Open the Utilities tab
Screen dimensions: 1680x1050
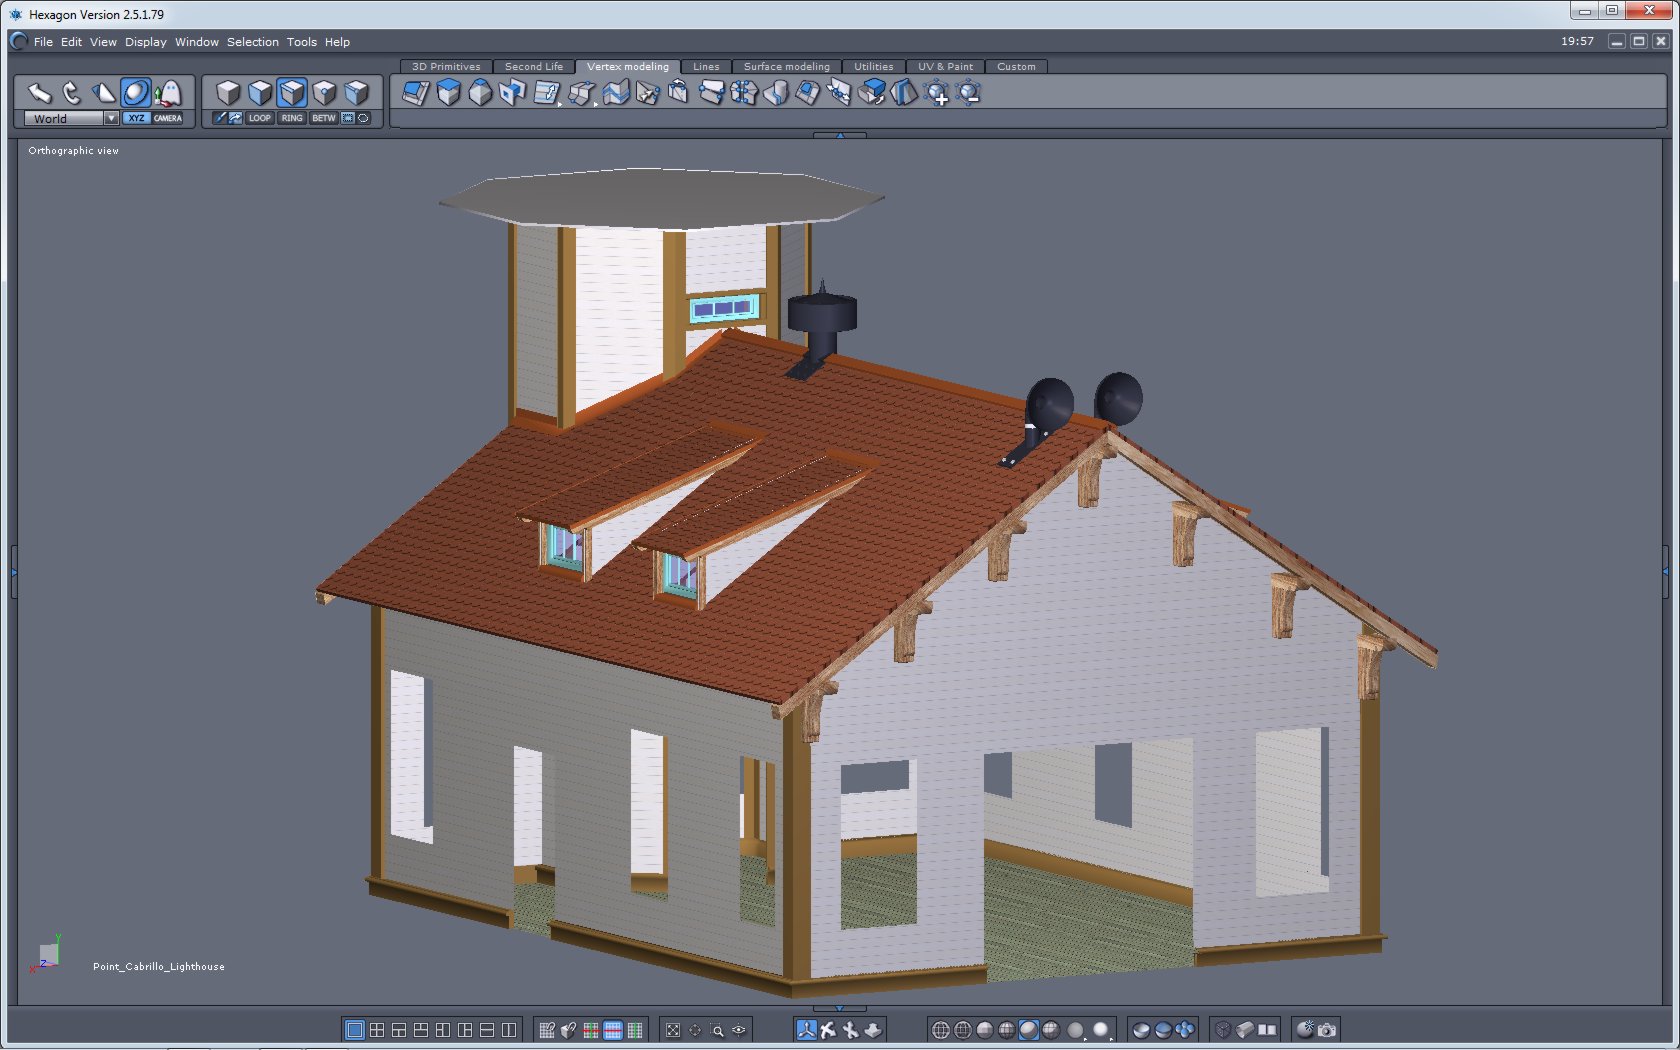point(874,67)
